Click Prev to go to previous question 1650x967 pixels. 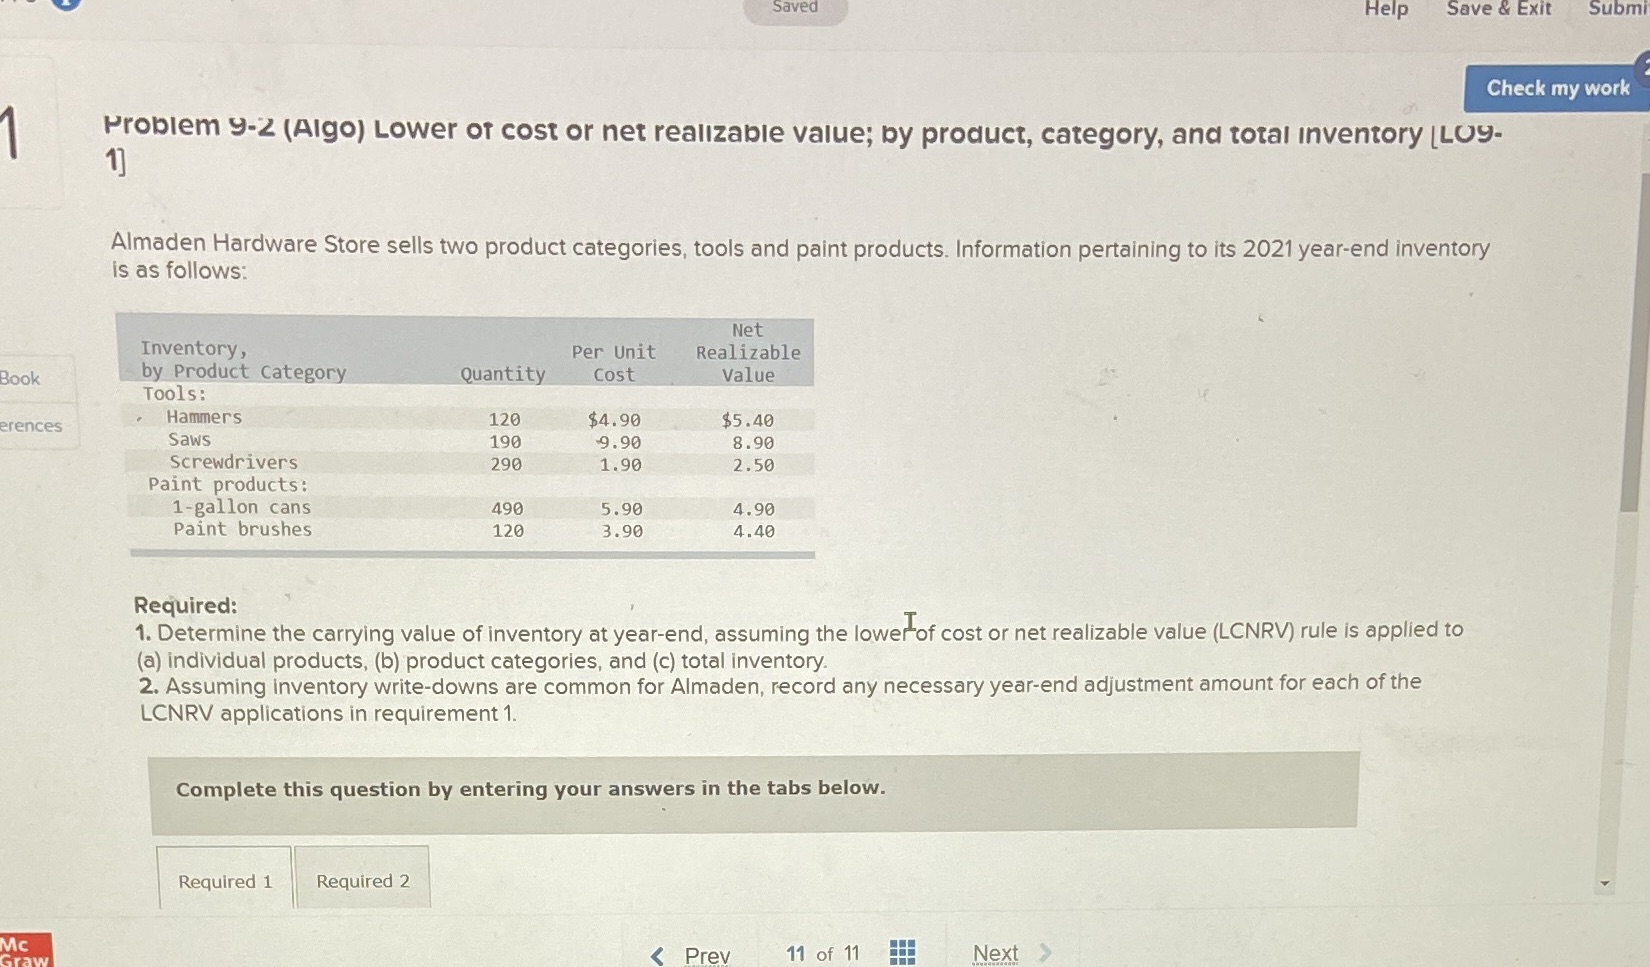pyautogui.click(x=707, y=955)
